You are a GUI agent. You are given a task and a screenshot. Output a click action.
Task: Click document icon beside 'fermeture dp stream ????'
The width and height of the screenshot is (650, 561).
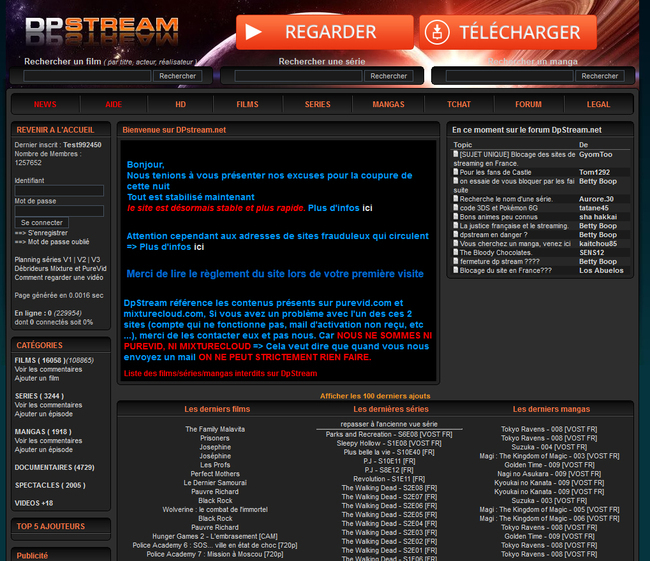point(456,261)
